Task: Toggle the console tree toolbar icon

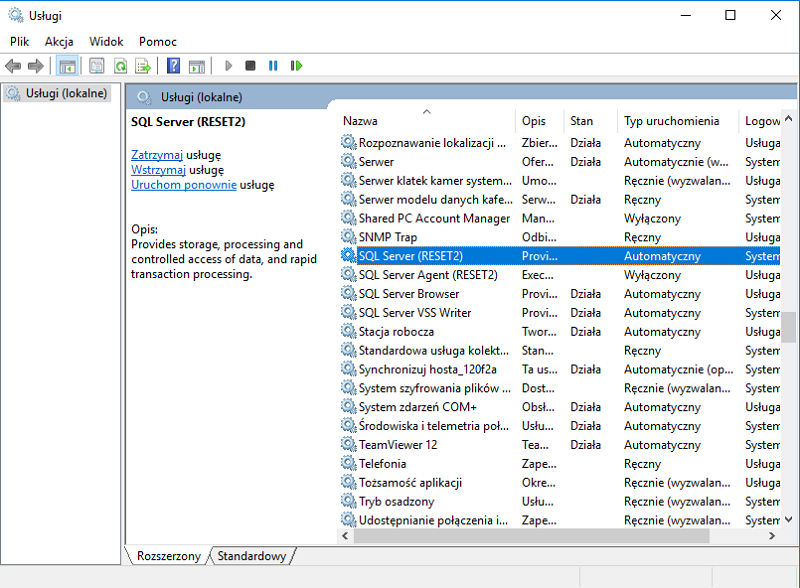Action: 67,66
